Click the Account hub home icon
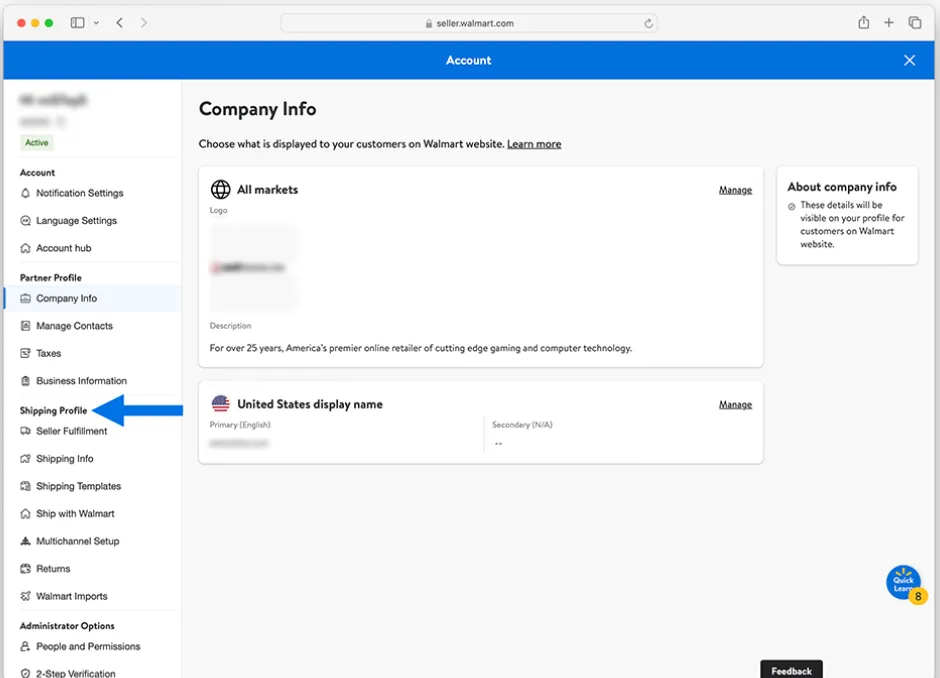The height and width of the screenshot is (678, 940). (x=25, y=248)
